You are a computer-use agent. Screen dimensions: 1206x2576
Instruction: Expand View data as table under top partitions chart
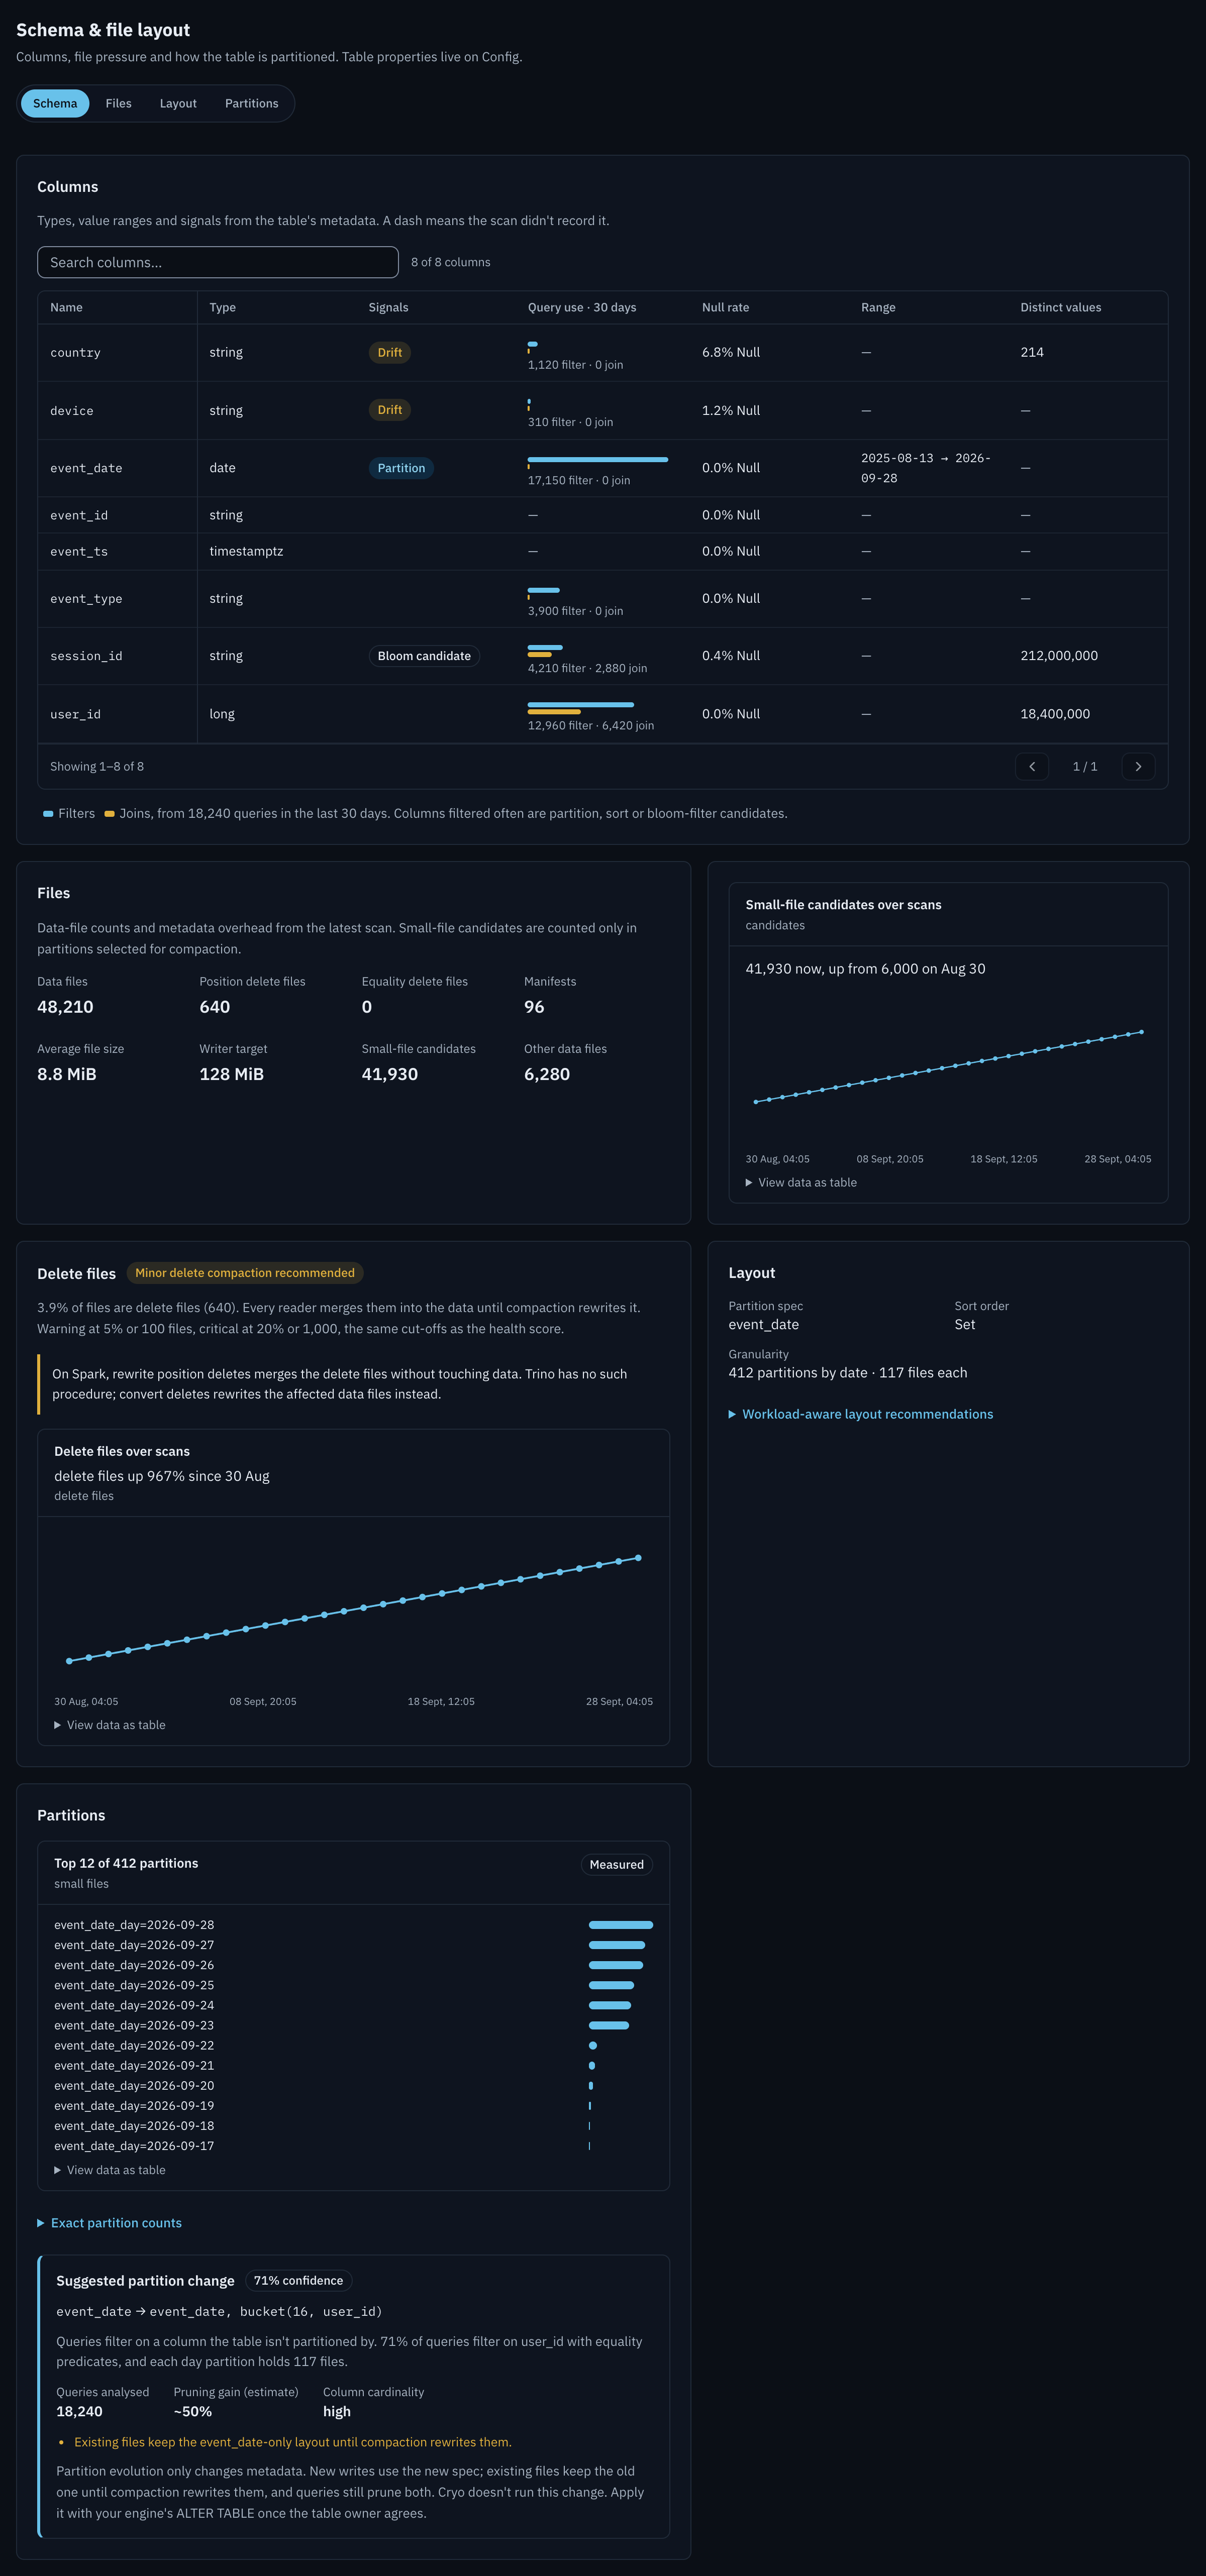(110, 2170)
